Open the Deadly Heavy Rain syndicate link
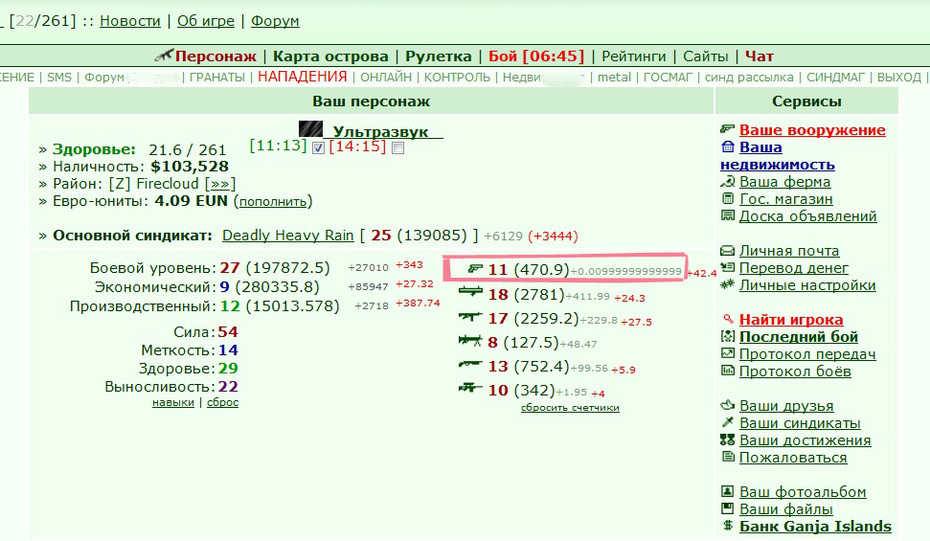Screen dimensions: 930x541 pyautogui.click(x=288, y=236)
